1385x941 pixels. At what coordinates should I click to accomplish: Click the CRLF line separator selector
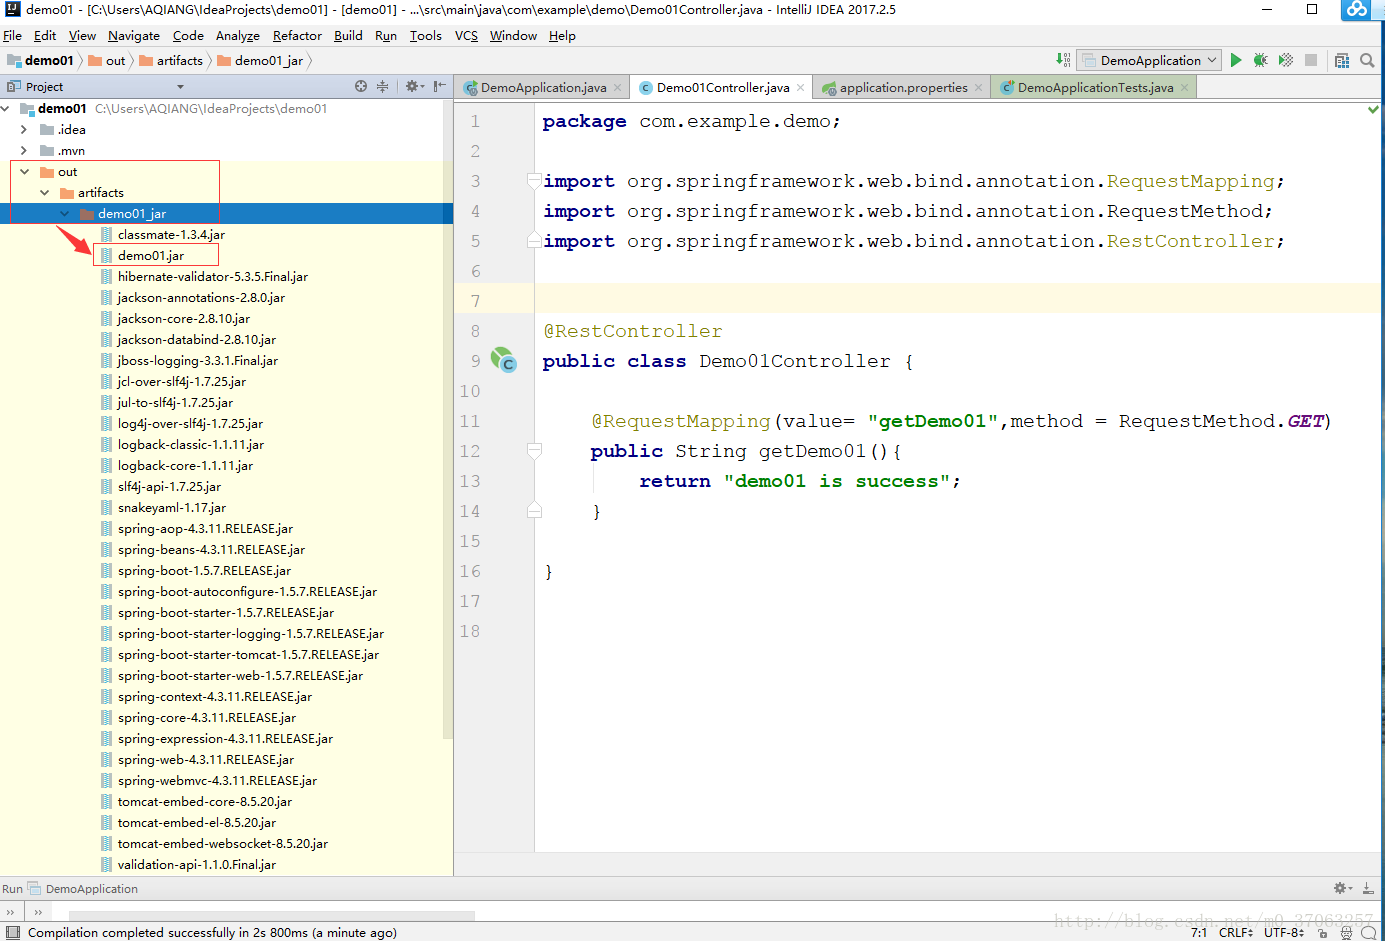point(1236,932)
